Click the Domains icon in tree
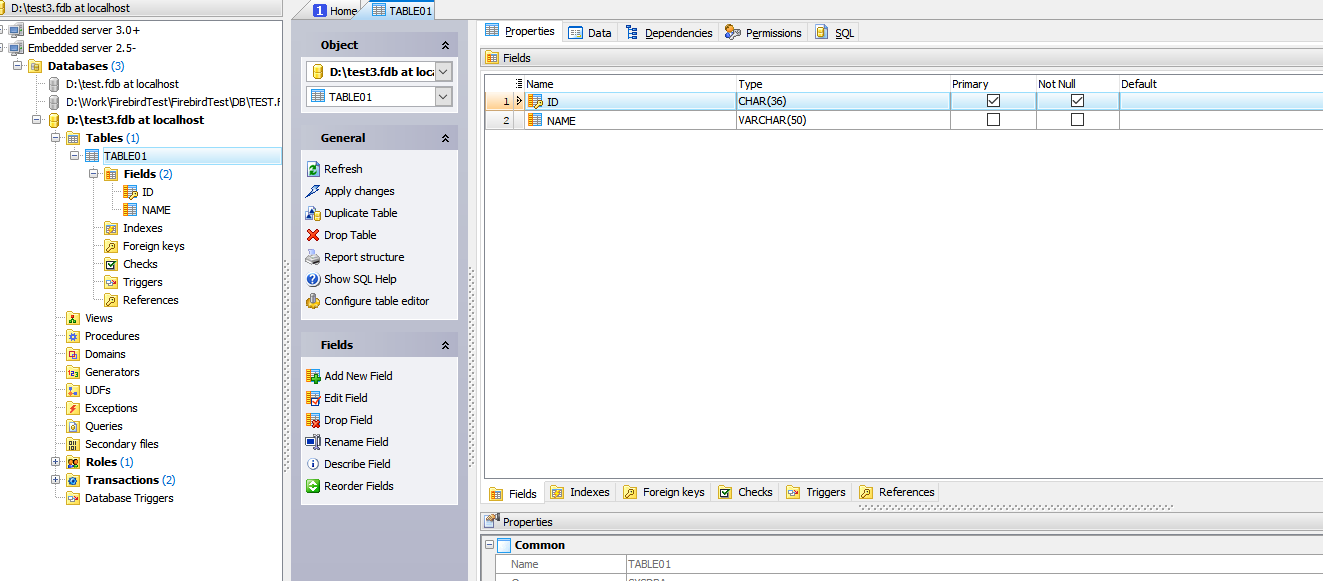The height and width of the screenshot is (581, 1323). pos(73,354)
